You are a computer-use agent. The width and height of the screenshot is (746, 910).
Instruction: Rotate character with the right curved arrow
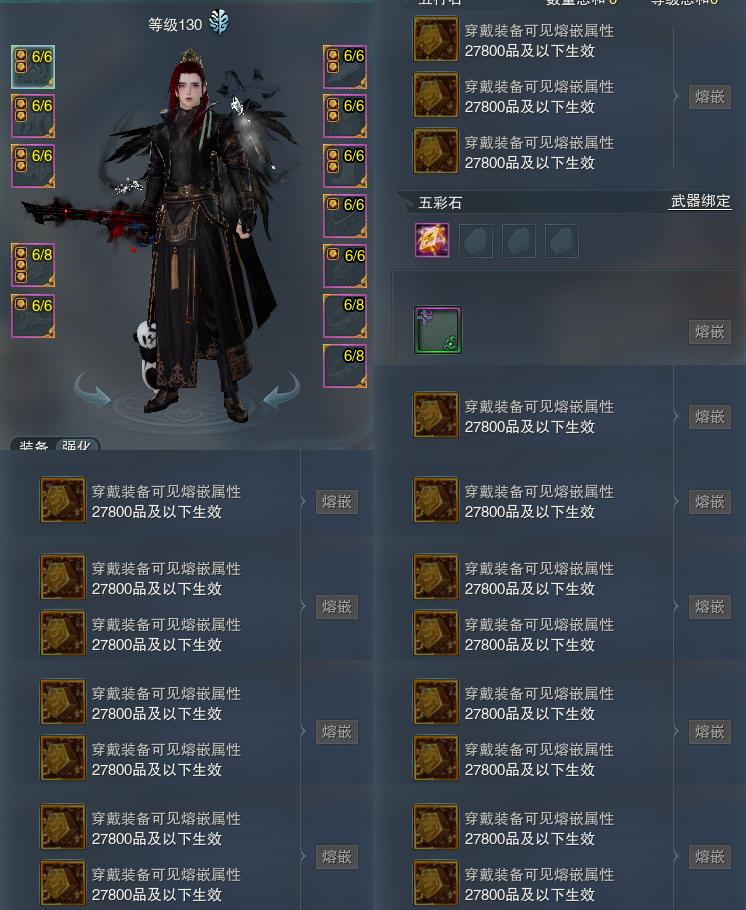click(x=281, y=389)
